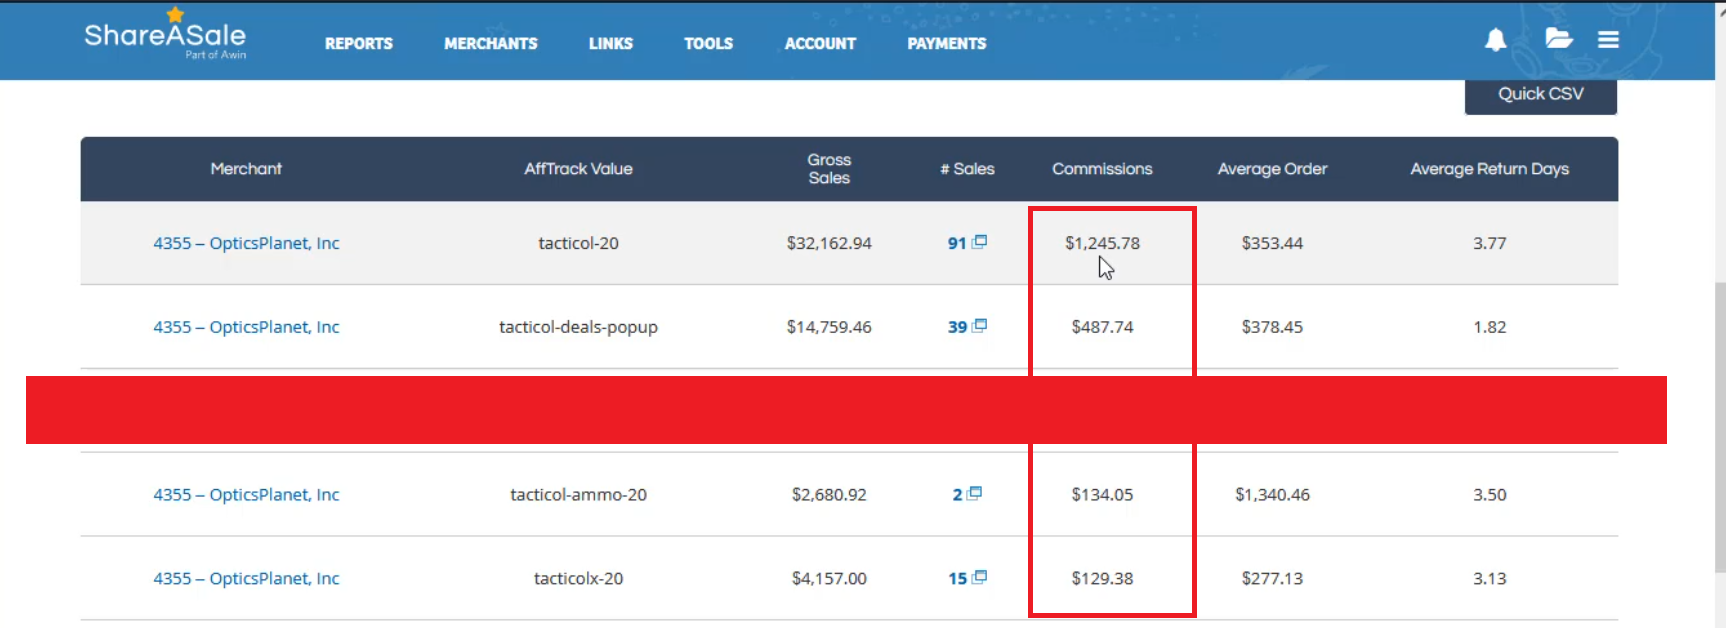1726x628 pixels.
Task: Click the AffTrack Value column header
Action: 578,169
